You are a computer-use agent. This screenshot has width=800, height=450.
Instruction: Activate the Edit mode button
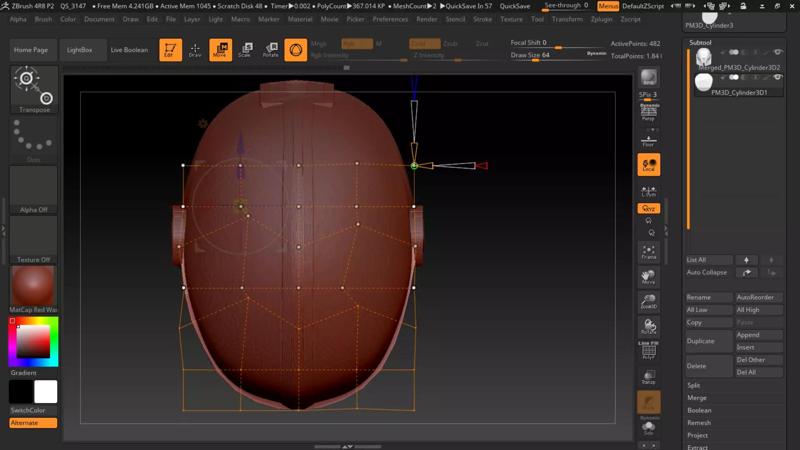pyautogui.click(x=171, y=50)
